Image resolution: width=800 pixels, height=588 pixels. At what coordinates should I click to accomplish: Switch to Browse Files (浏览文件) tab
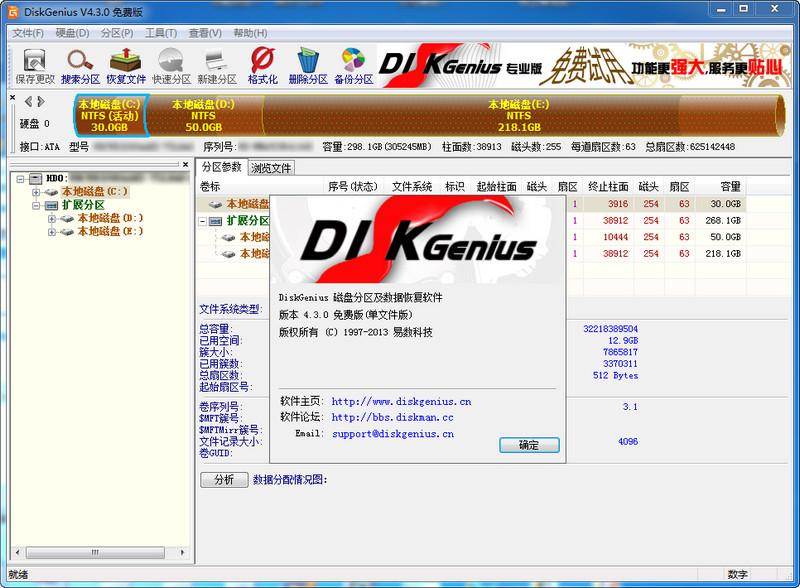point(271,168)
